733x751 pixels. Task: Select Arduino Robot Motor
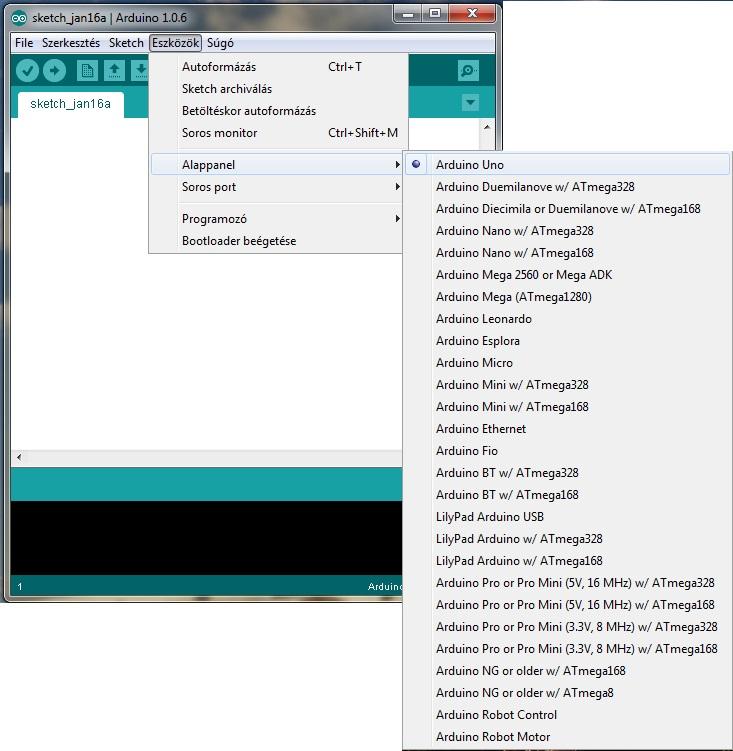(567, 737)
